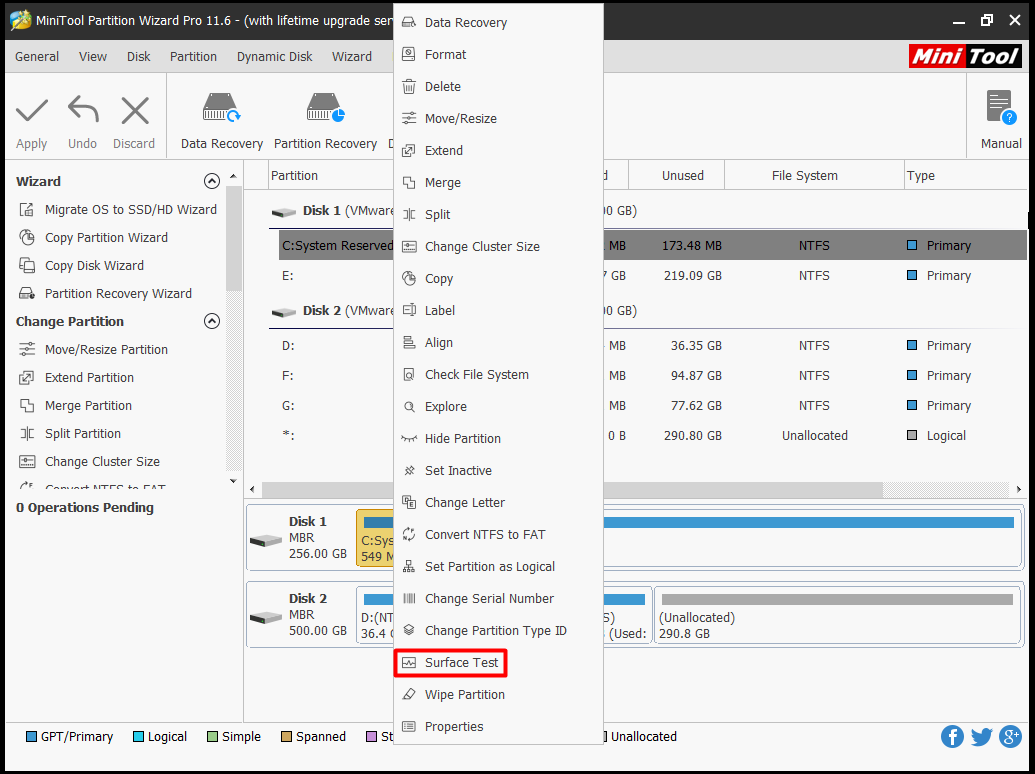Select Wipe Partition in the context menu
Viewport: 1035px width, 774px height.
[498, 695]
